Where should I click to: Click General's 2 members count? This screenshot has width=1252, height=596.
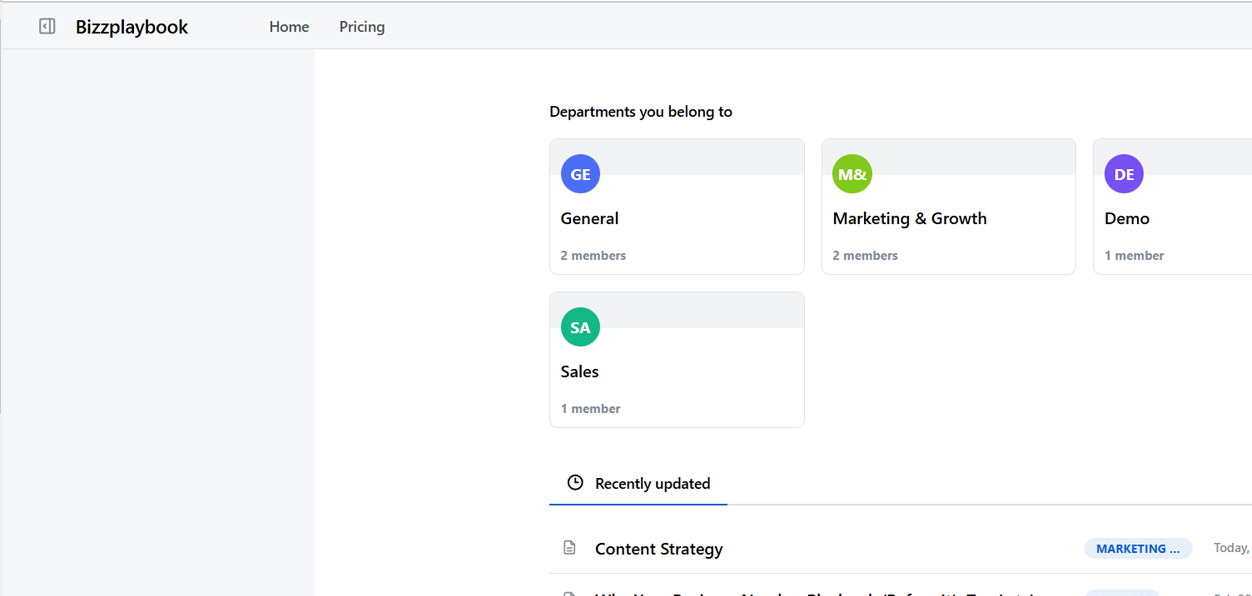593,255
